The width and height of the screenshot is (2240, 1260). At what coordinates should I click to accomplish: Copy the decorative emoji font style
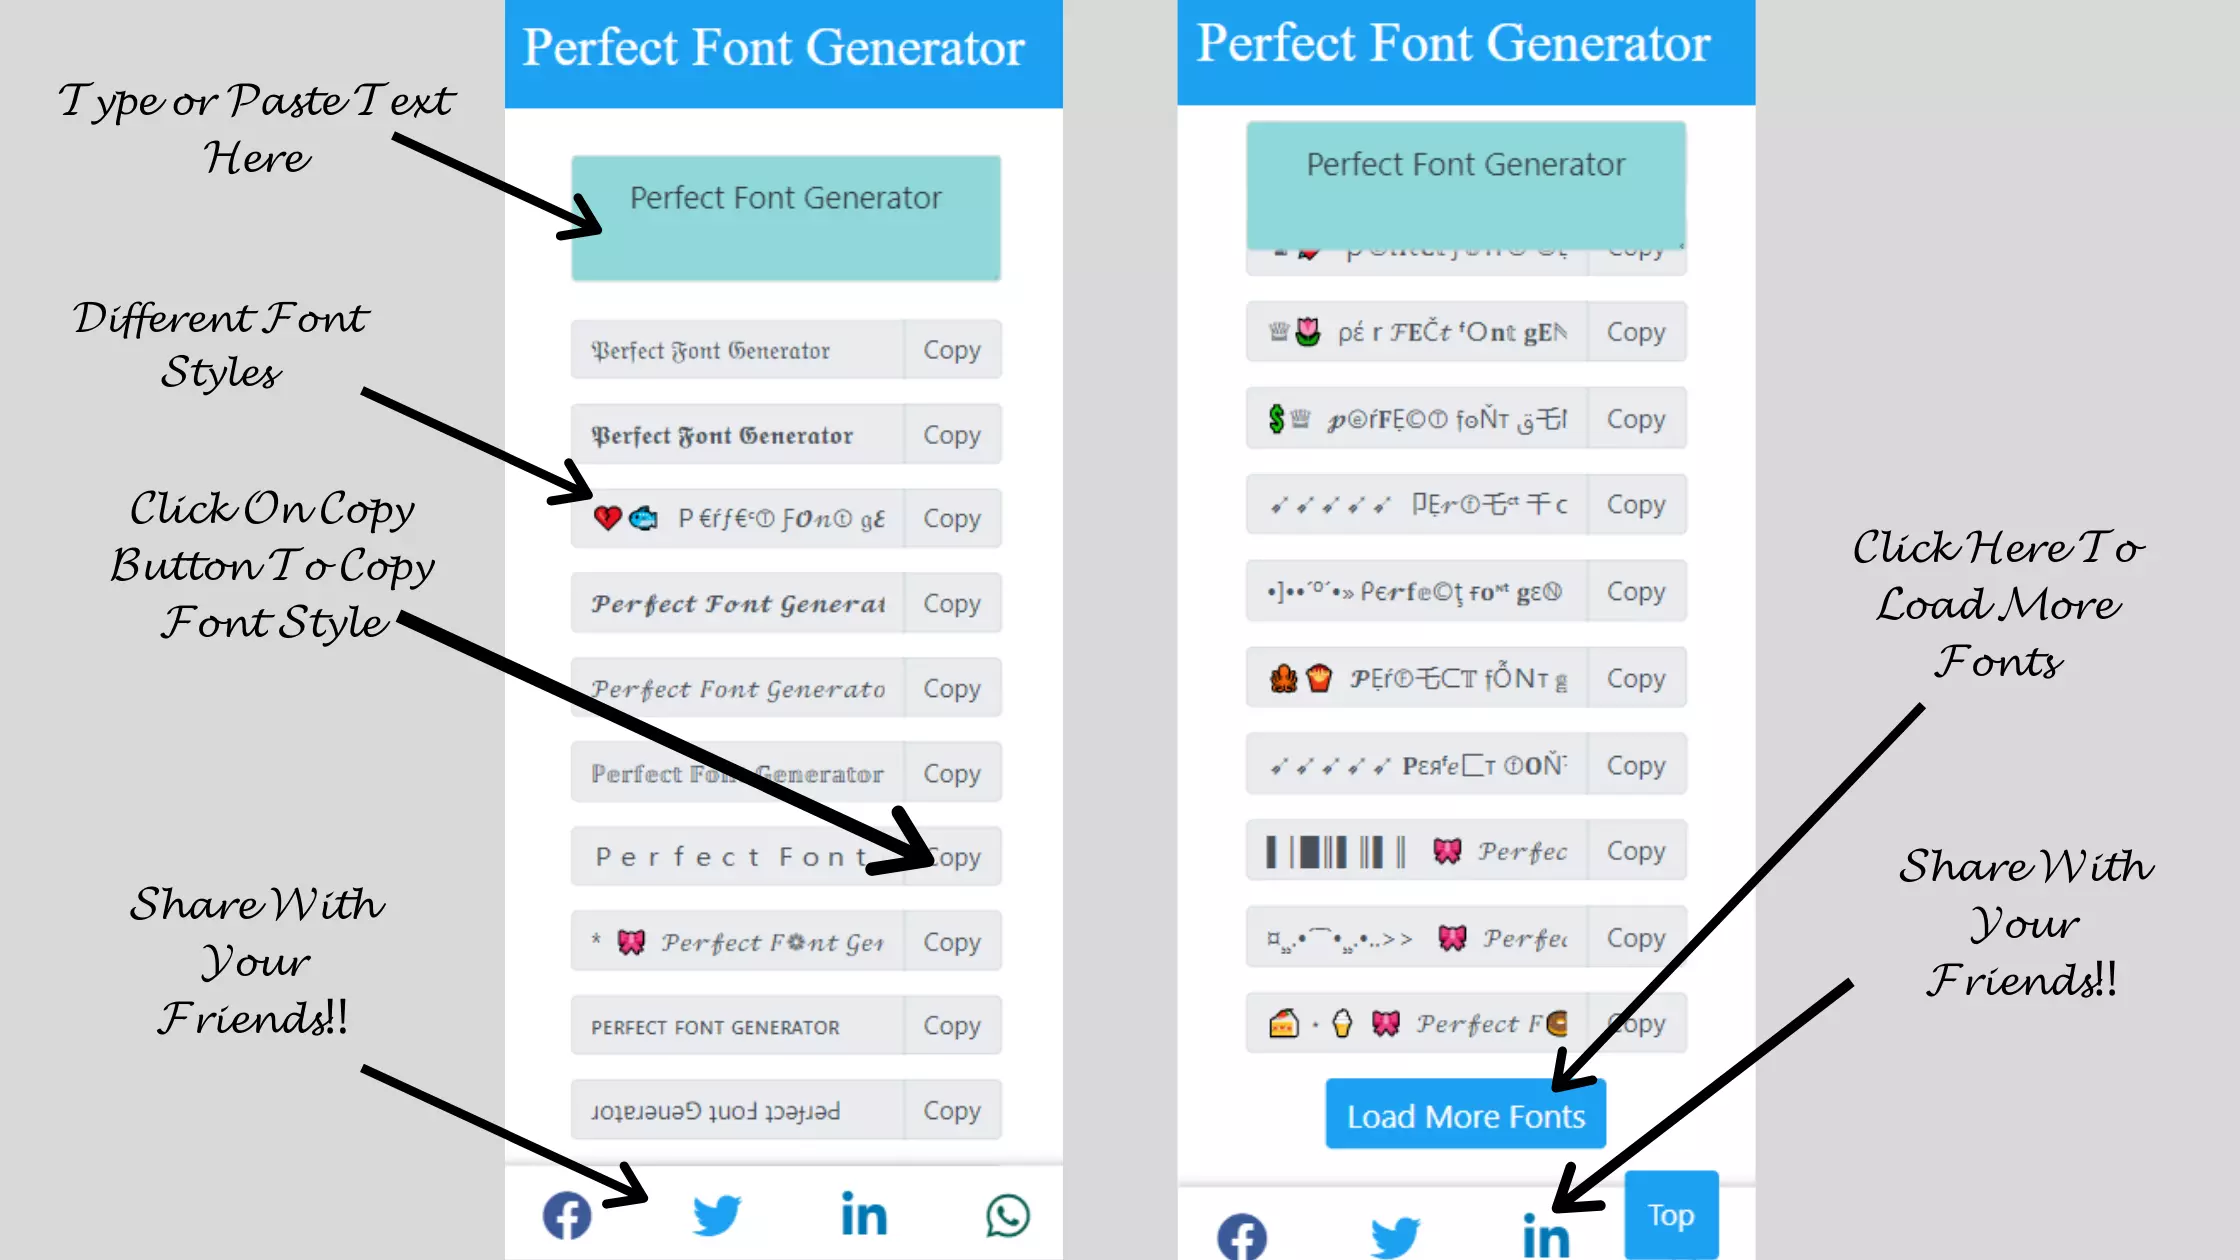[x=954, y=518]
